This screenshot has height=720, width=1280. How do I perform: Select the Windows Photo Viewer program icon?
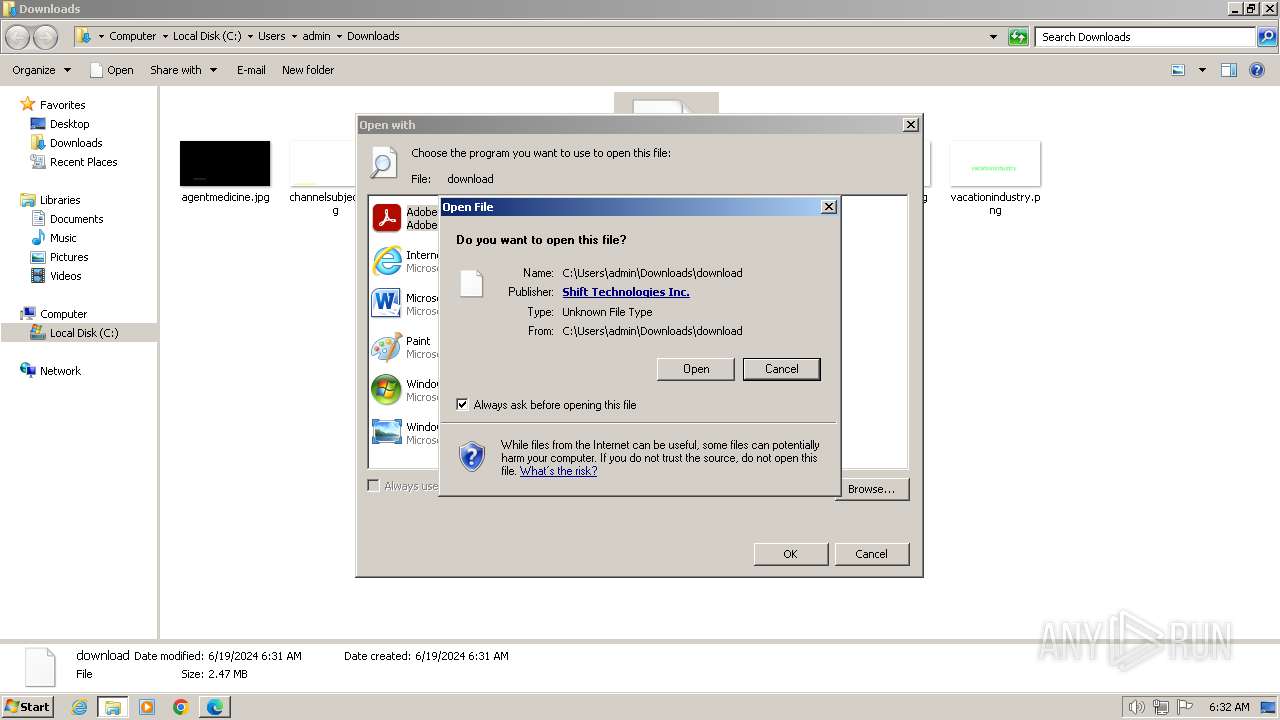coord(386,432)
